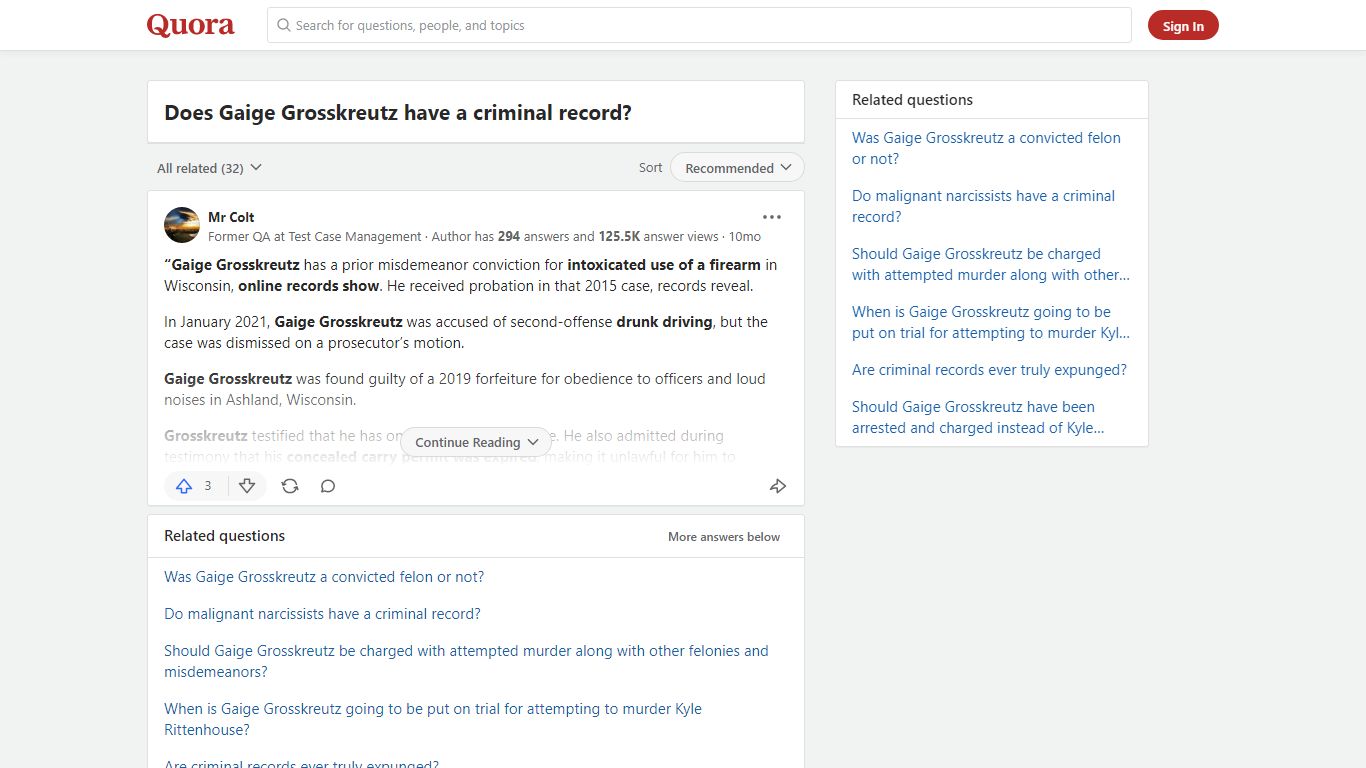The height and width of the screenshot is (768, 1366).
Task: Open Mr Colt author name link
Action: (231, 217)
